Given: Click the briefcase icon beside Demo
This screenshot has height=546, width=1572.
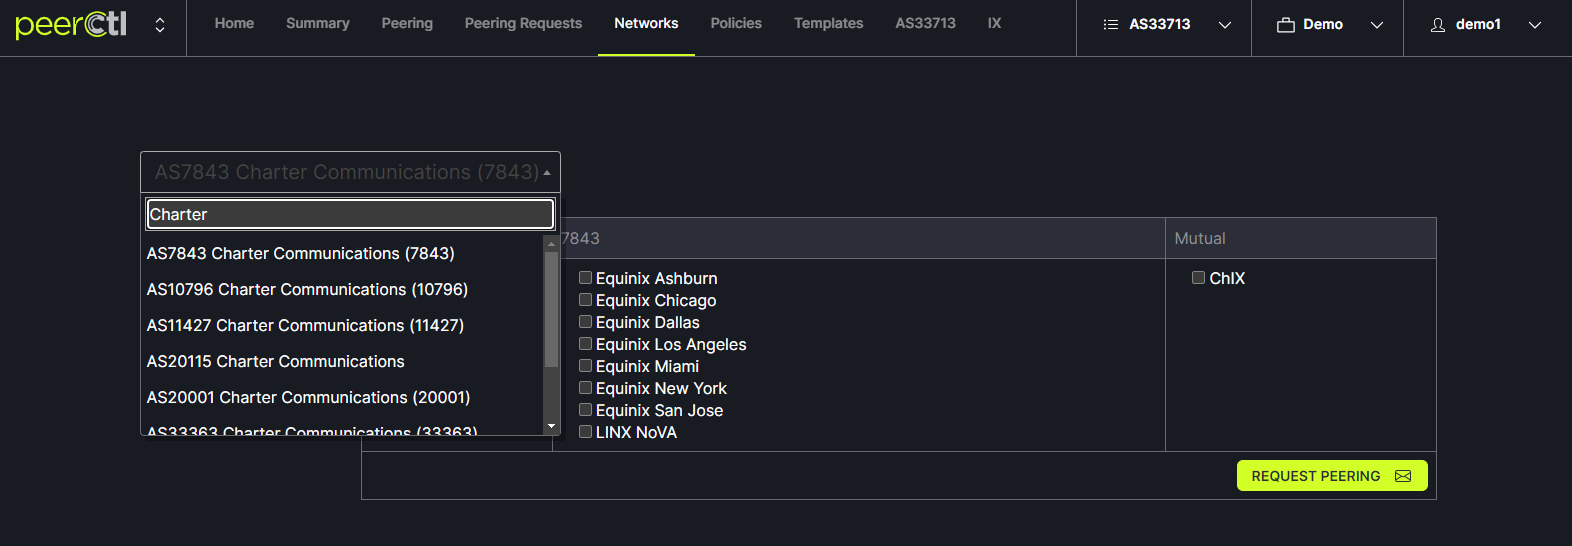Looking at the screenshot, I should pyautogui.click(x=1285, y=25).
